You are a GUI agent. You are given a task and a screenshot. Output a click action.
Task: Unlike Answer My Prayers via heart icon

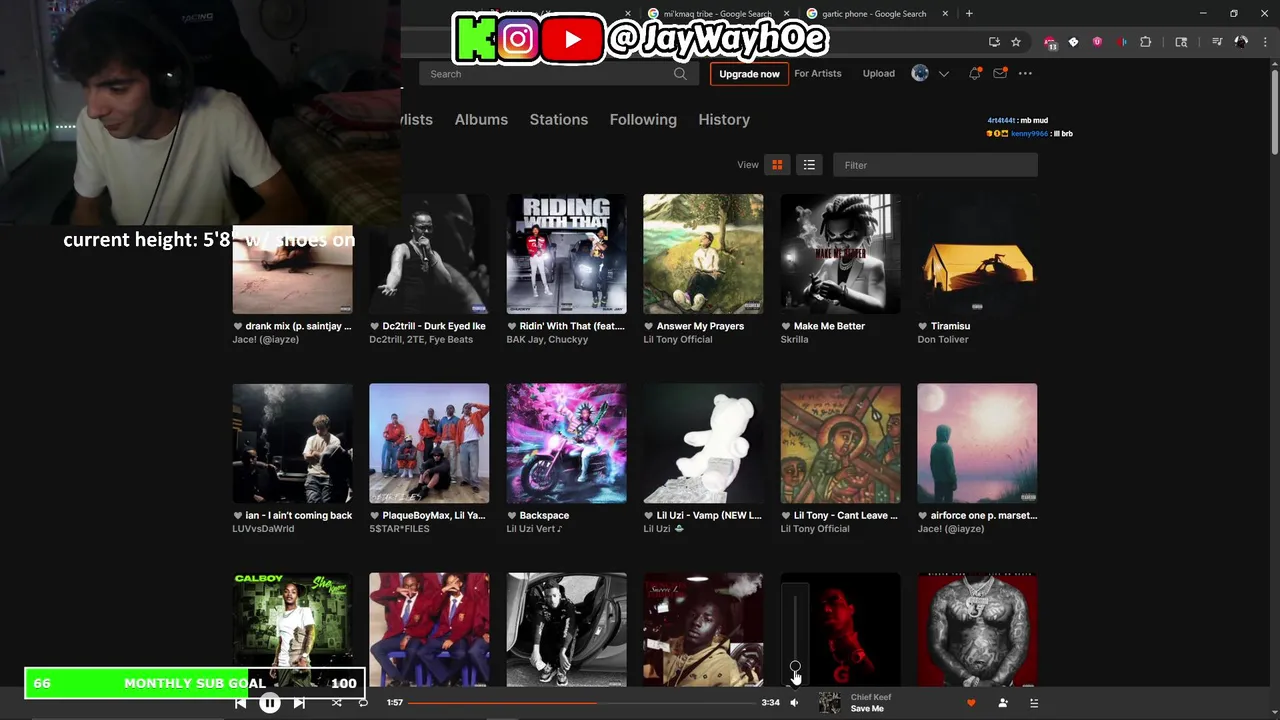point(649,326)
